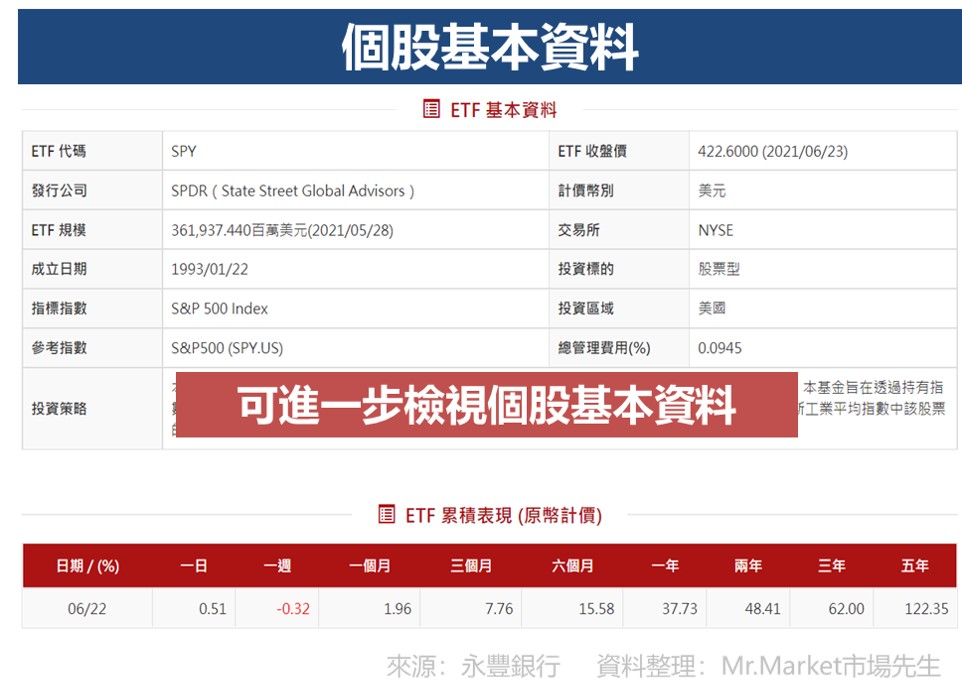
Task: Select the currency value 美元
Action: click(x=712, y=191)
